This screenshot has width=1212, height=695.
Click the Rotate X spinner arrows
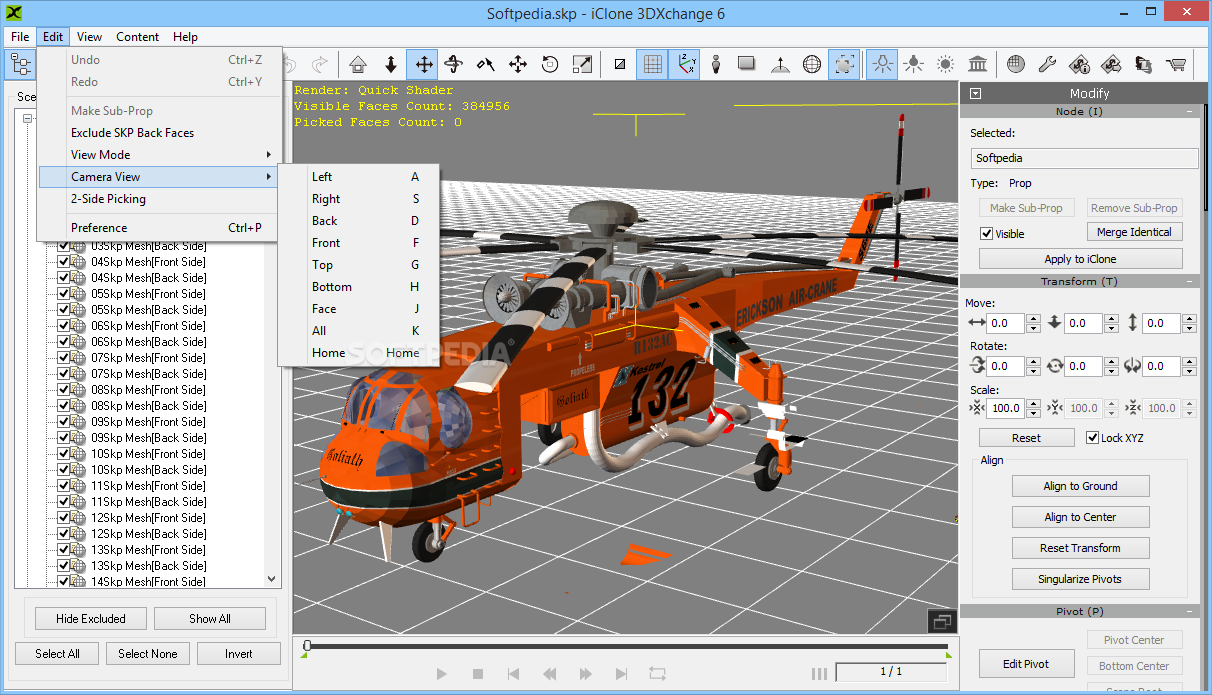tap(1032, 366)
